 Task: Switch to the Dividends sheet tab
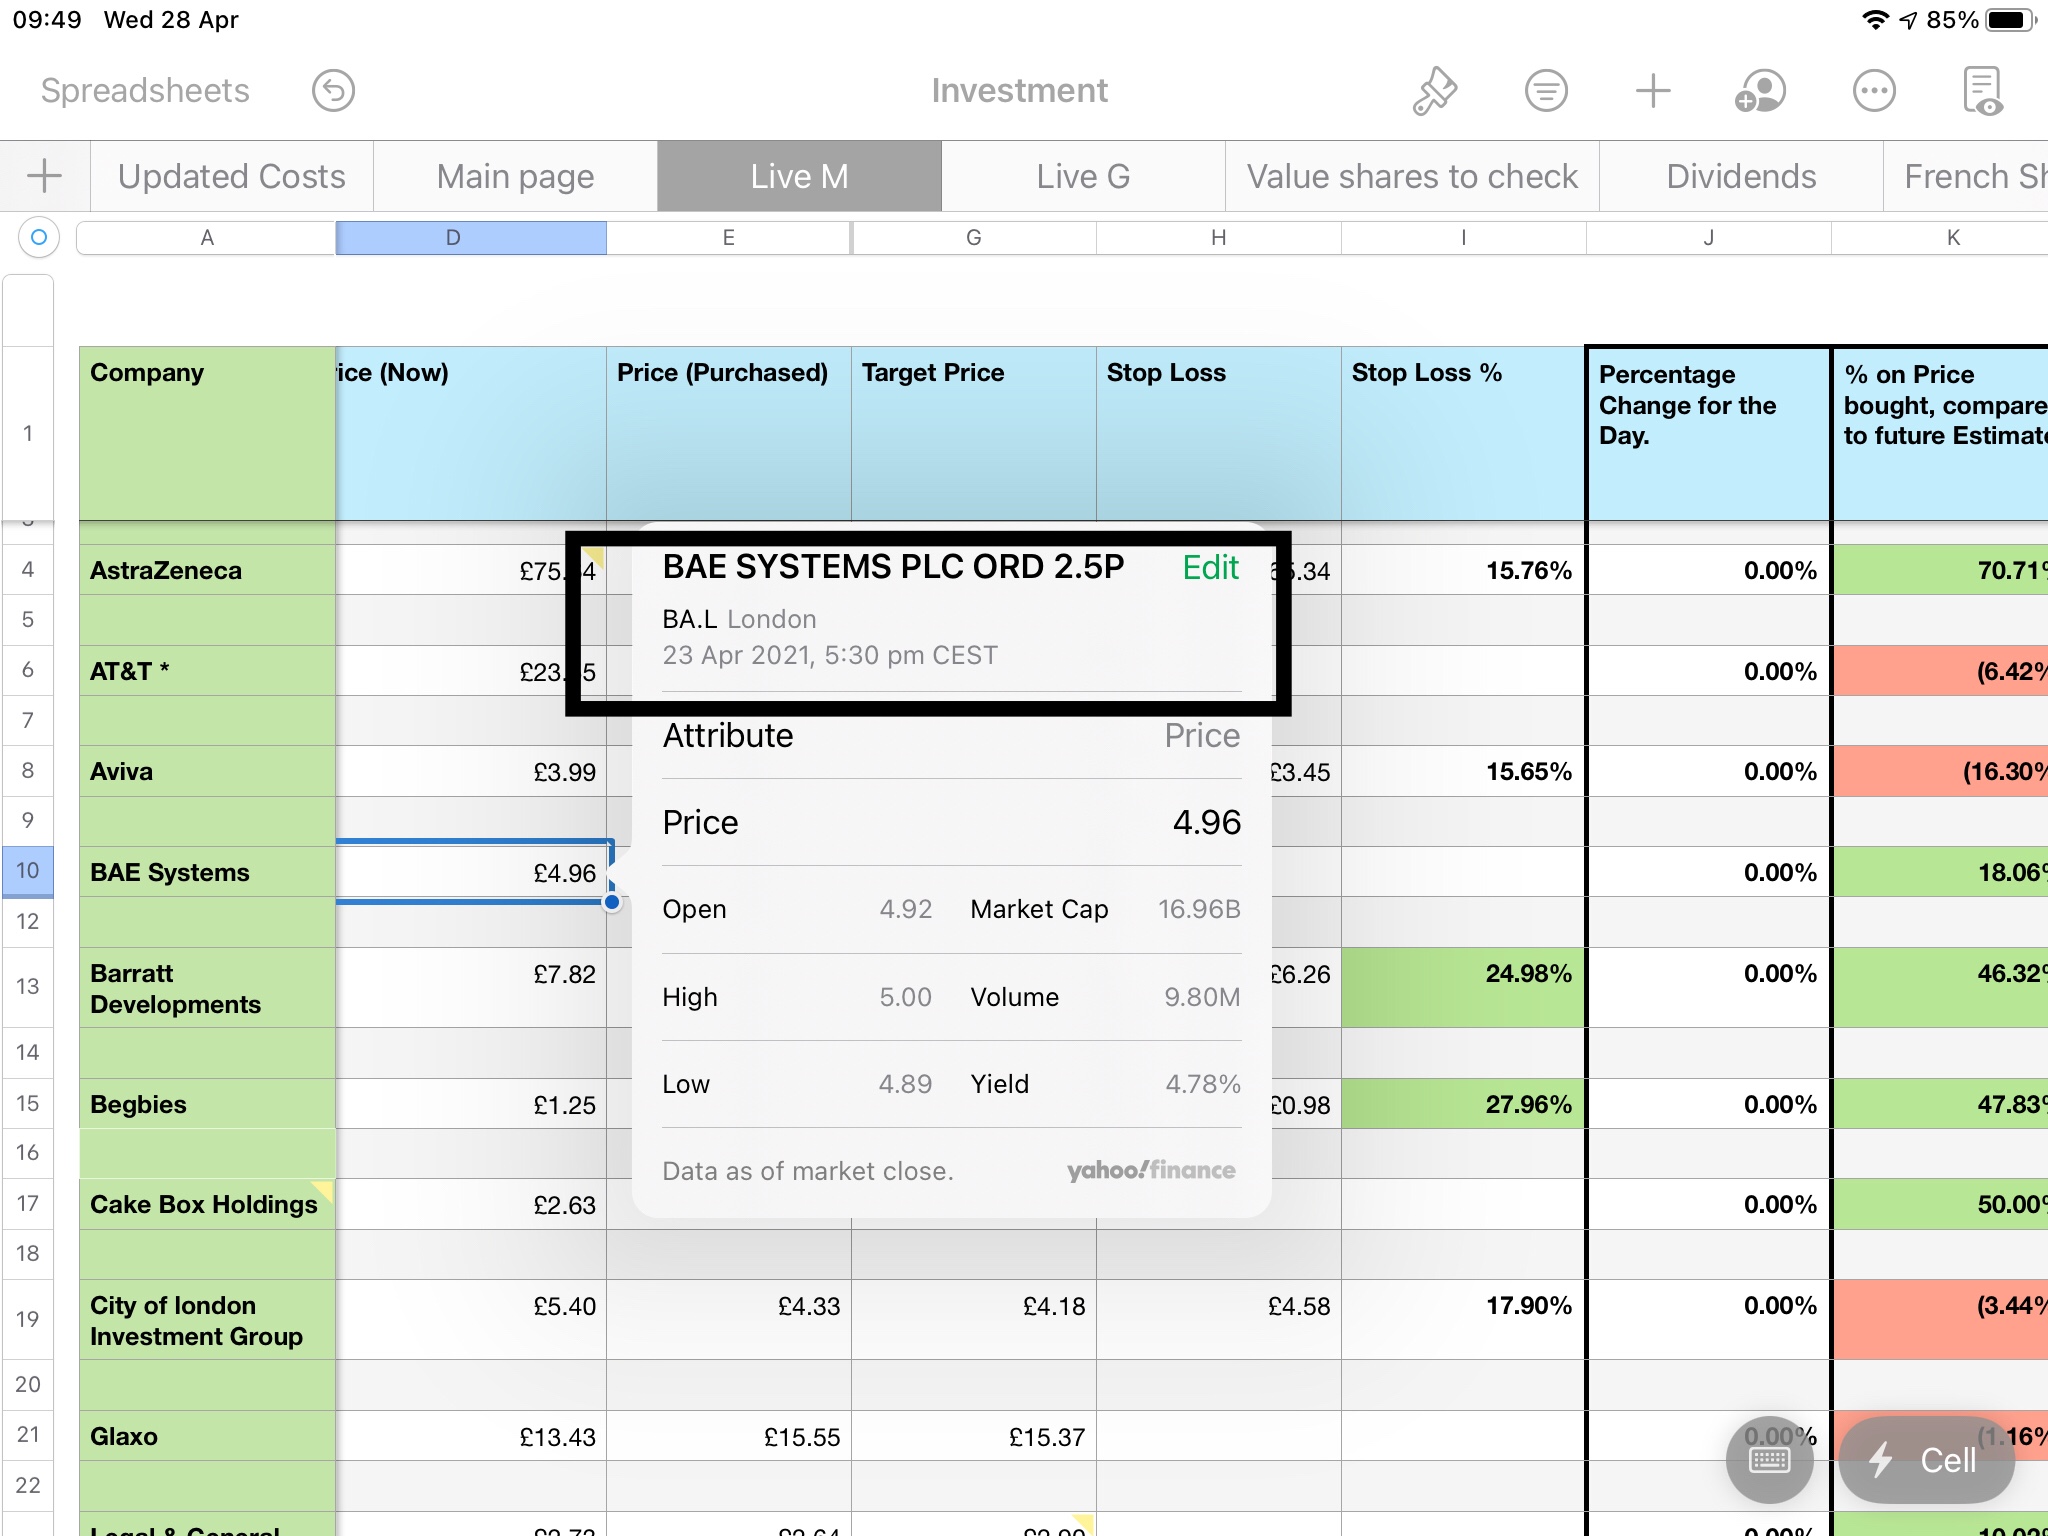pyautogui.click(x=1741, y=176)
